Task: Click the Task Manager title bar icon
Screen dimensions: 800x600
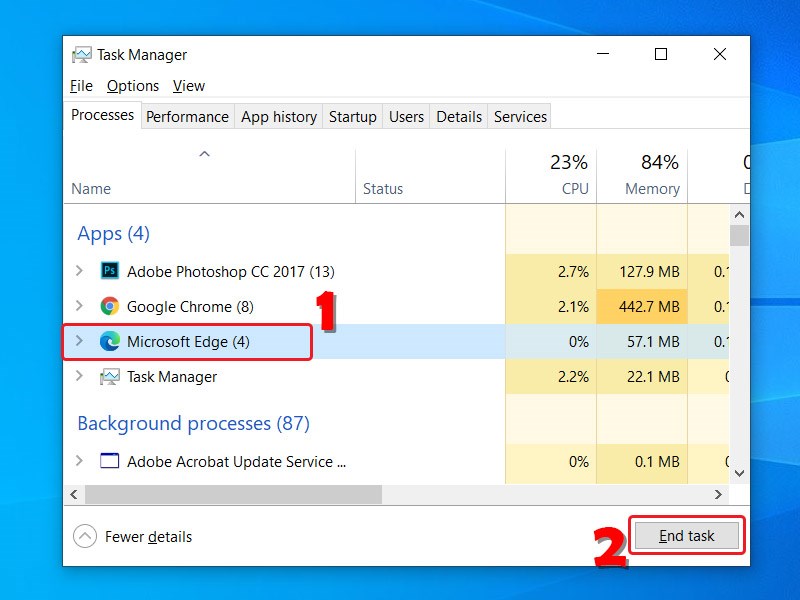Action: pyautogui.click(x=82, y=55)
